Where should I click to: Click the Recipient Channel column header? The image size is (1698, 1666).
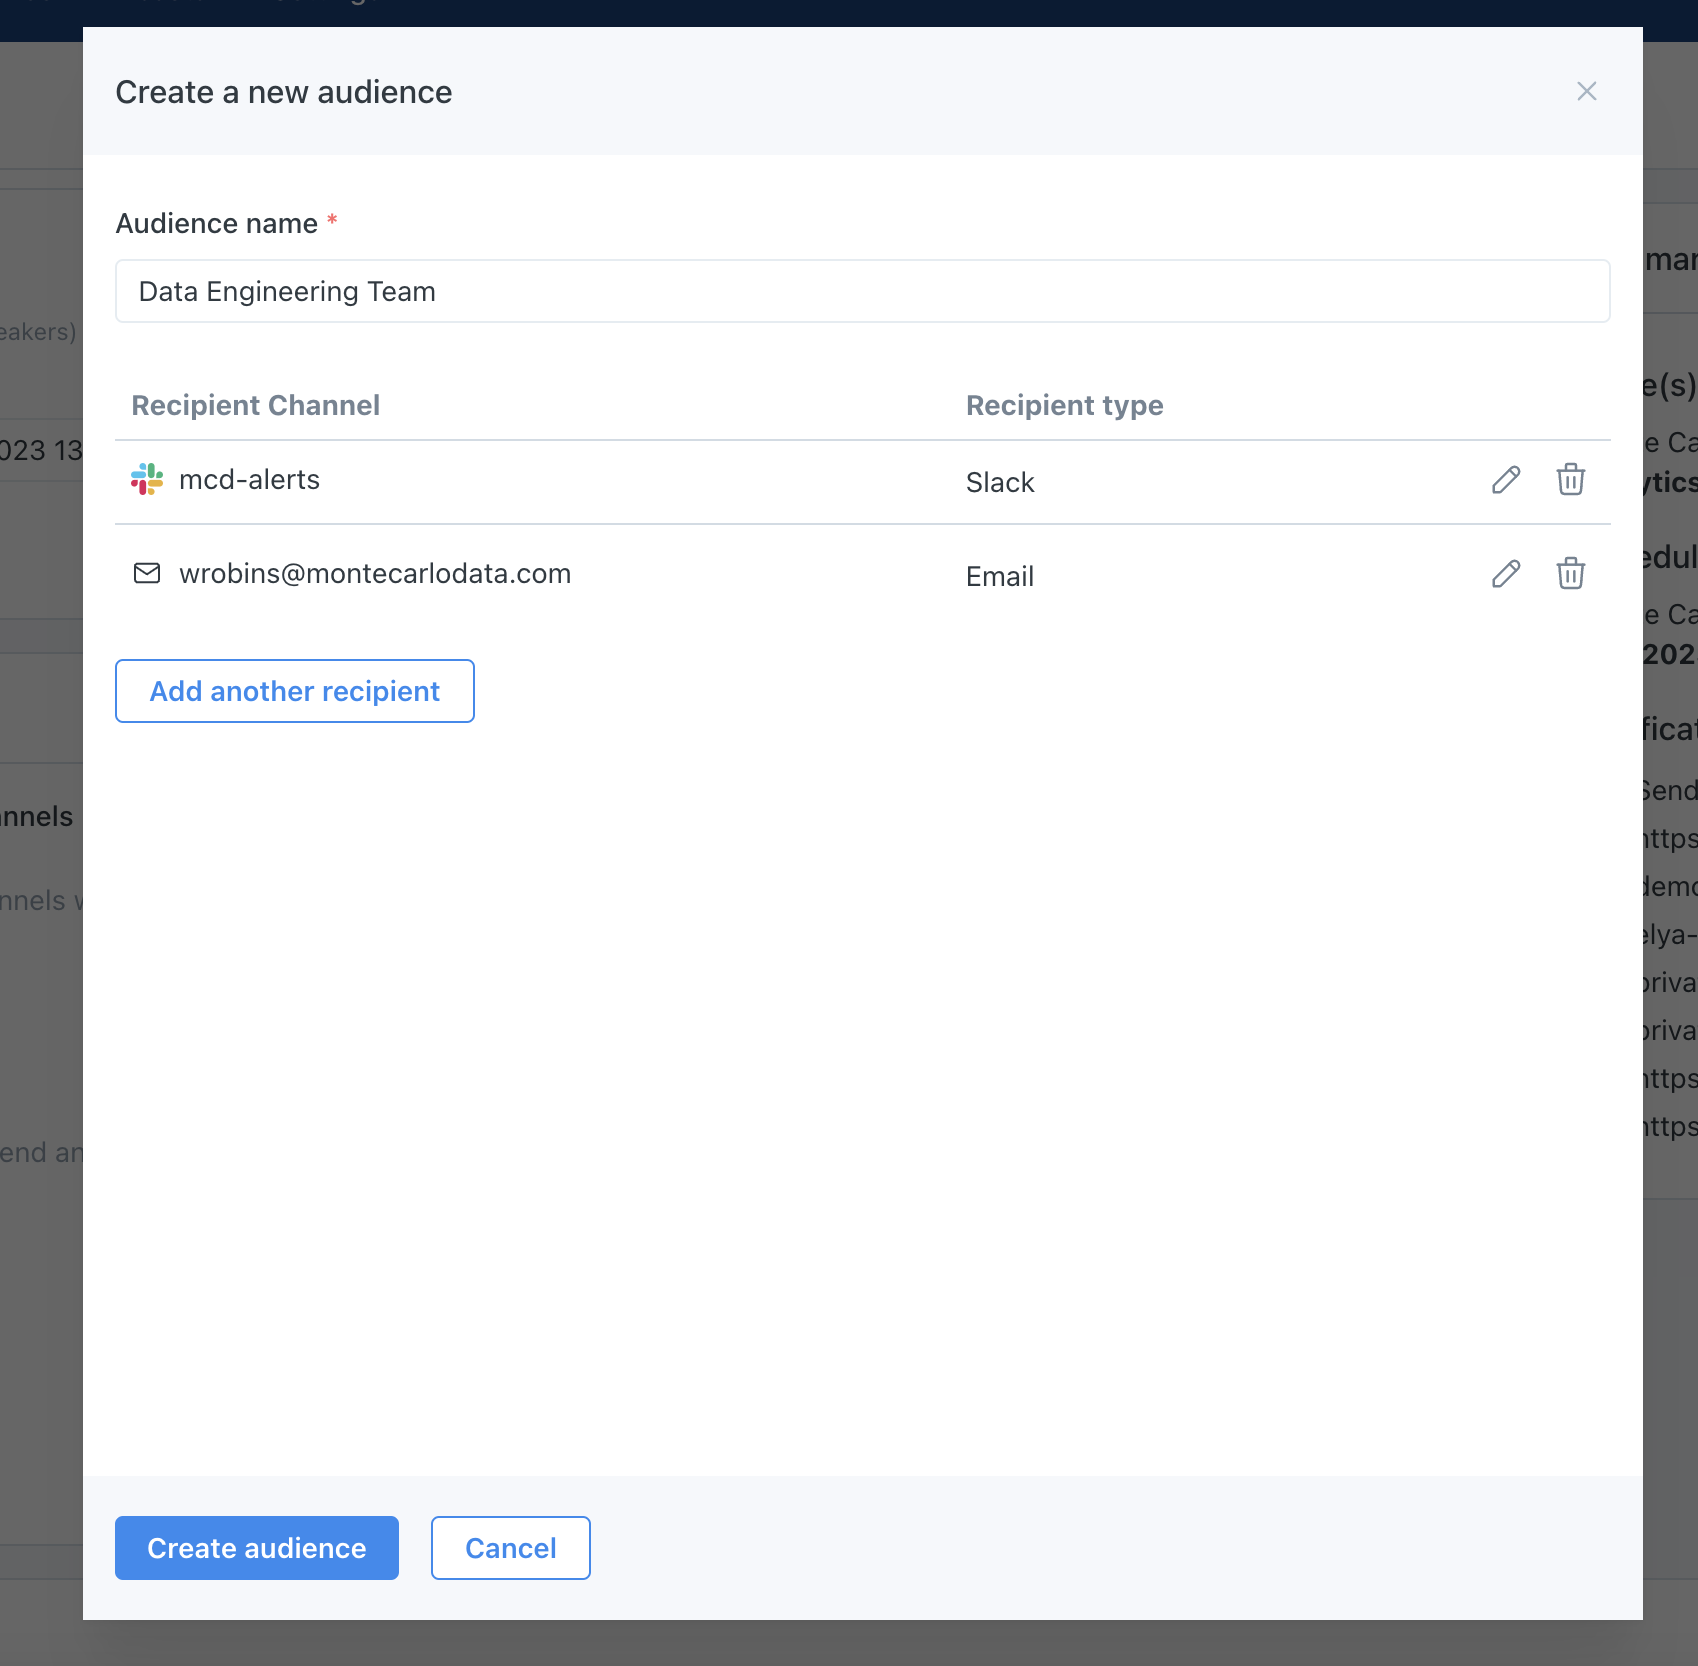pyautogui.click(x=256, y=405)
